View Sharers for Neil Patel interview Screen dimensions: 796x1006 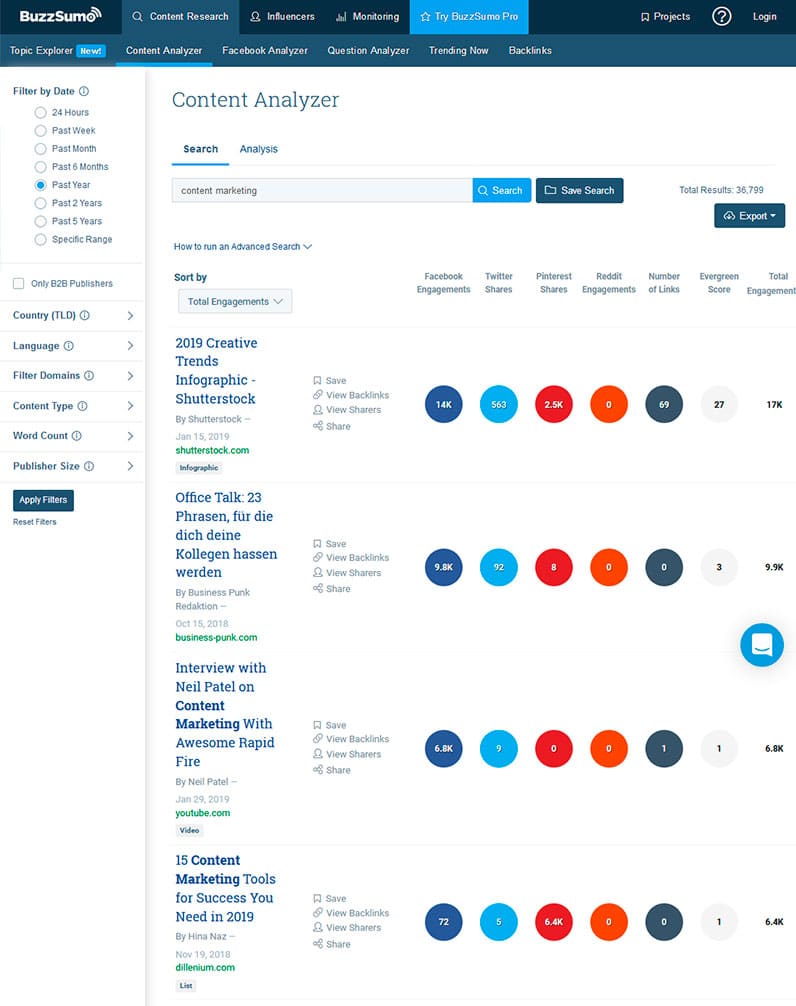coord(347,754)
